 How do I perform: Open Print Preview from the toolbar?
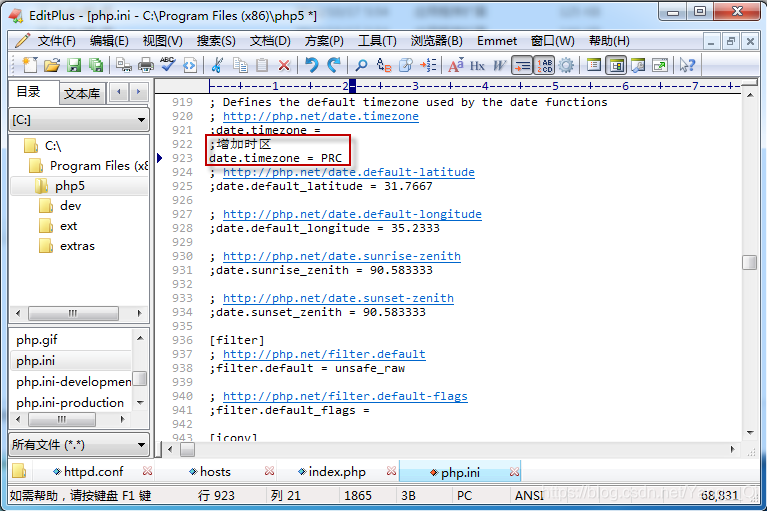pyautogui.click(x=124, y=65)
